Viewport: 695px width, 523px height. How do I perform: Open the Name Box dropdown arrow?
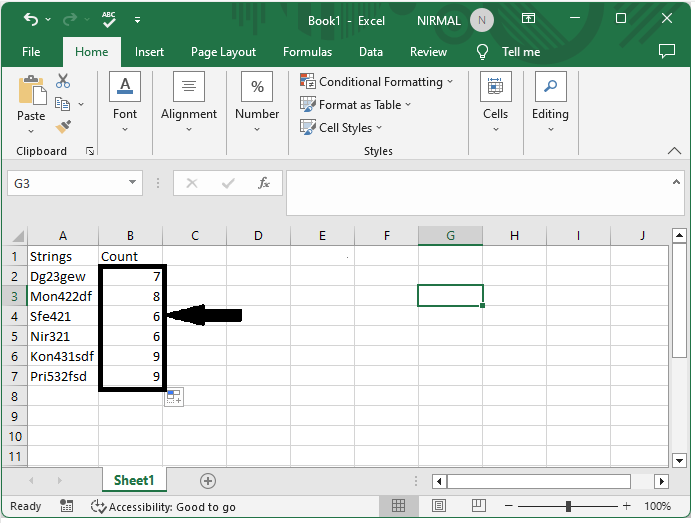(x=132, y=183)
